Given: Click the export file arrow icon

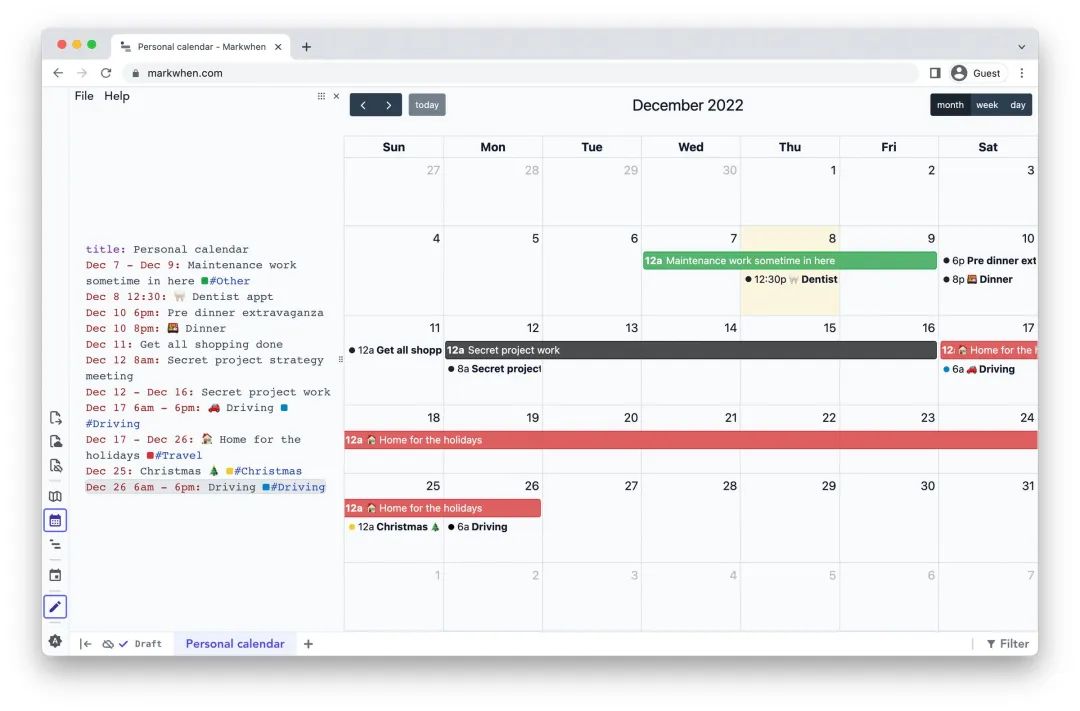Looking at the screenshot, I should click(56, 418).
